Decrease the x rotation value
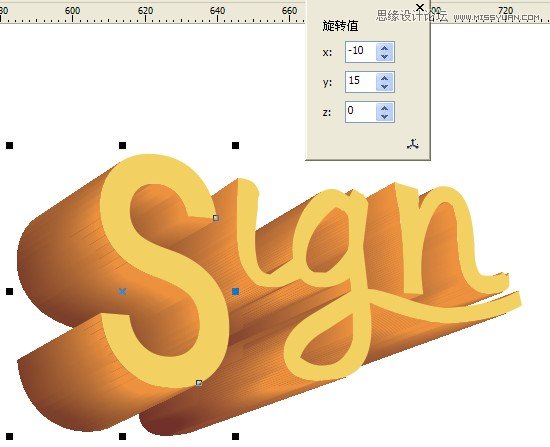550x447 pixels. click(x=385, y=57)
